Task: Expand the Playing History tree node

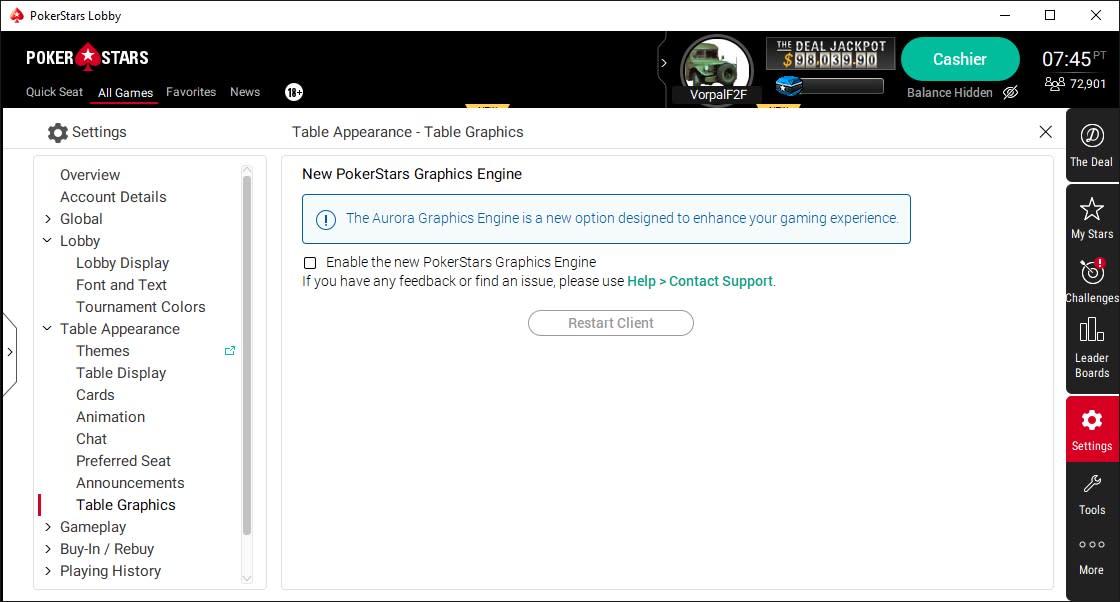Action: point(48,571)
